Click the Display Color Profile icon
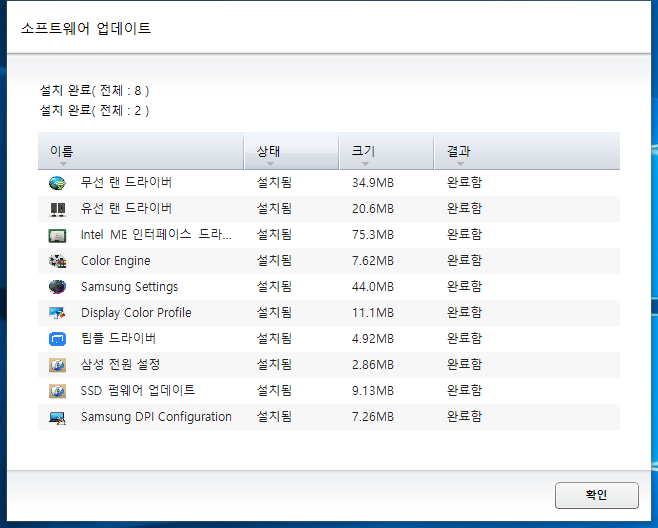This screenshot has height=528, width=658. click(57, 313)
